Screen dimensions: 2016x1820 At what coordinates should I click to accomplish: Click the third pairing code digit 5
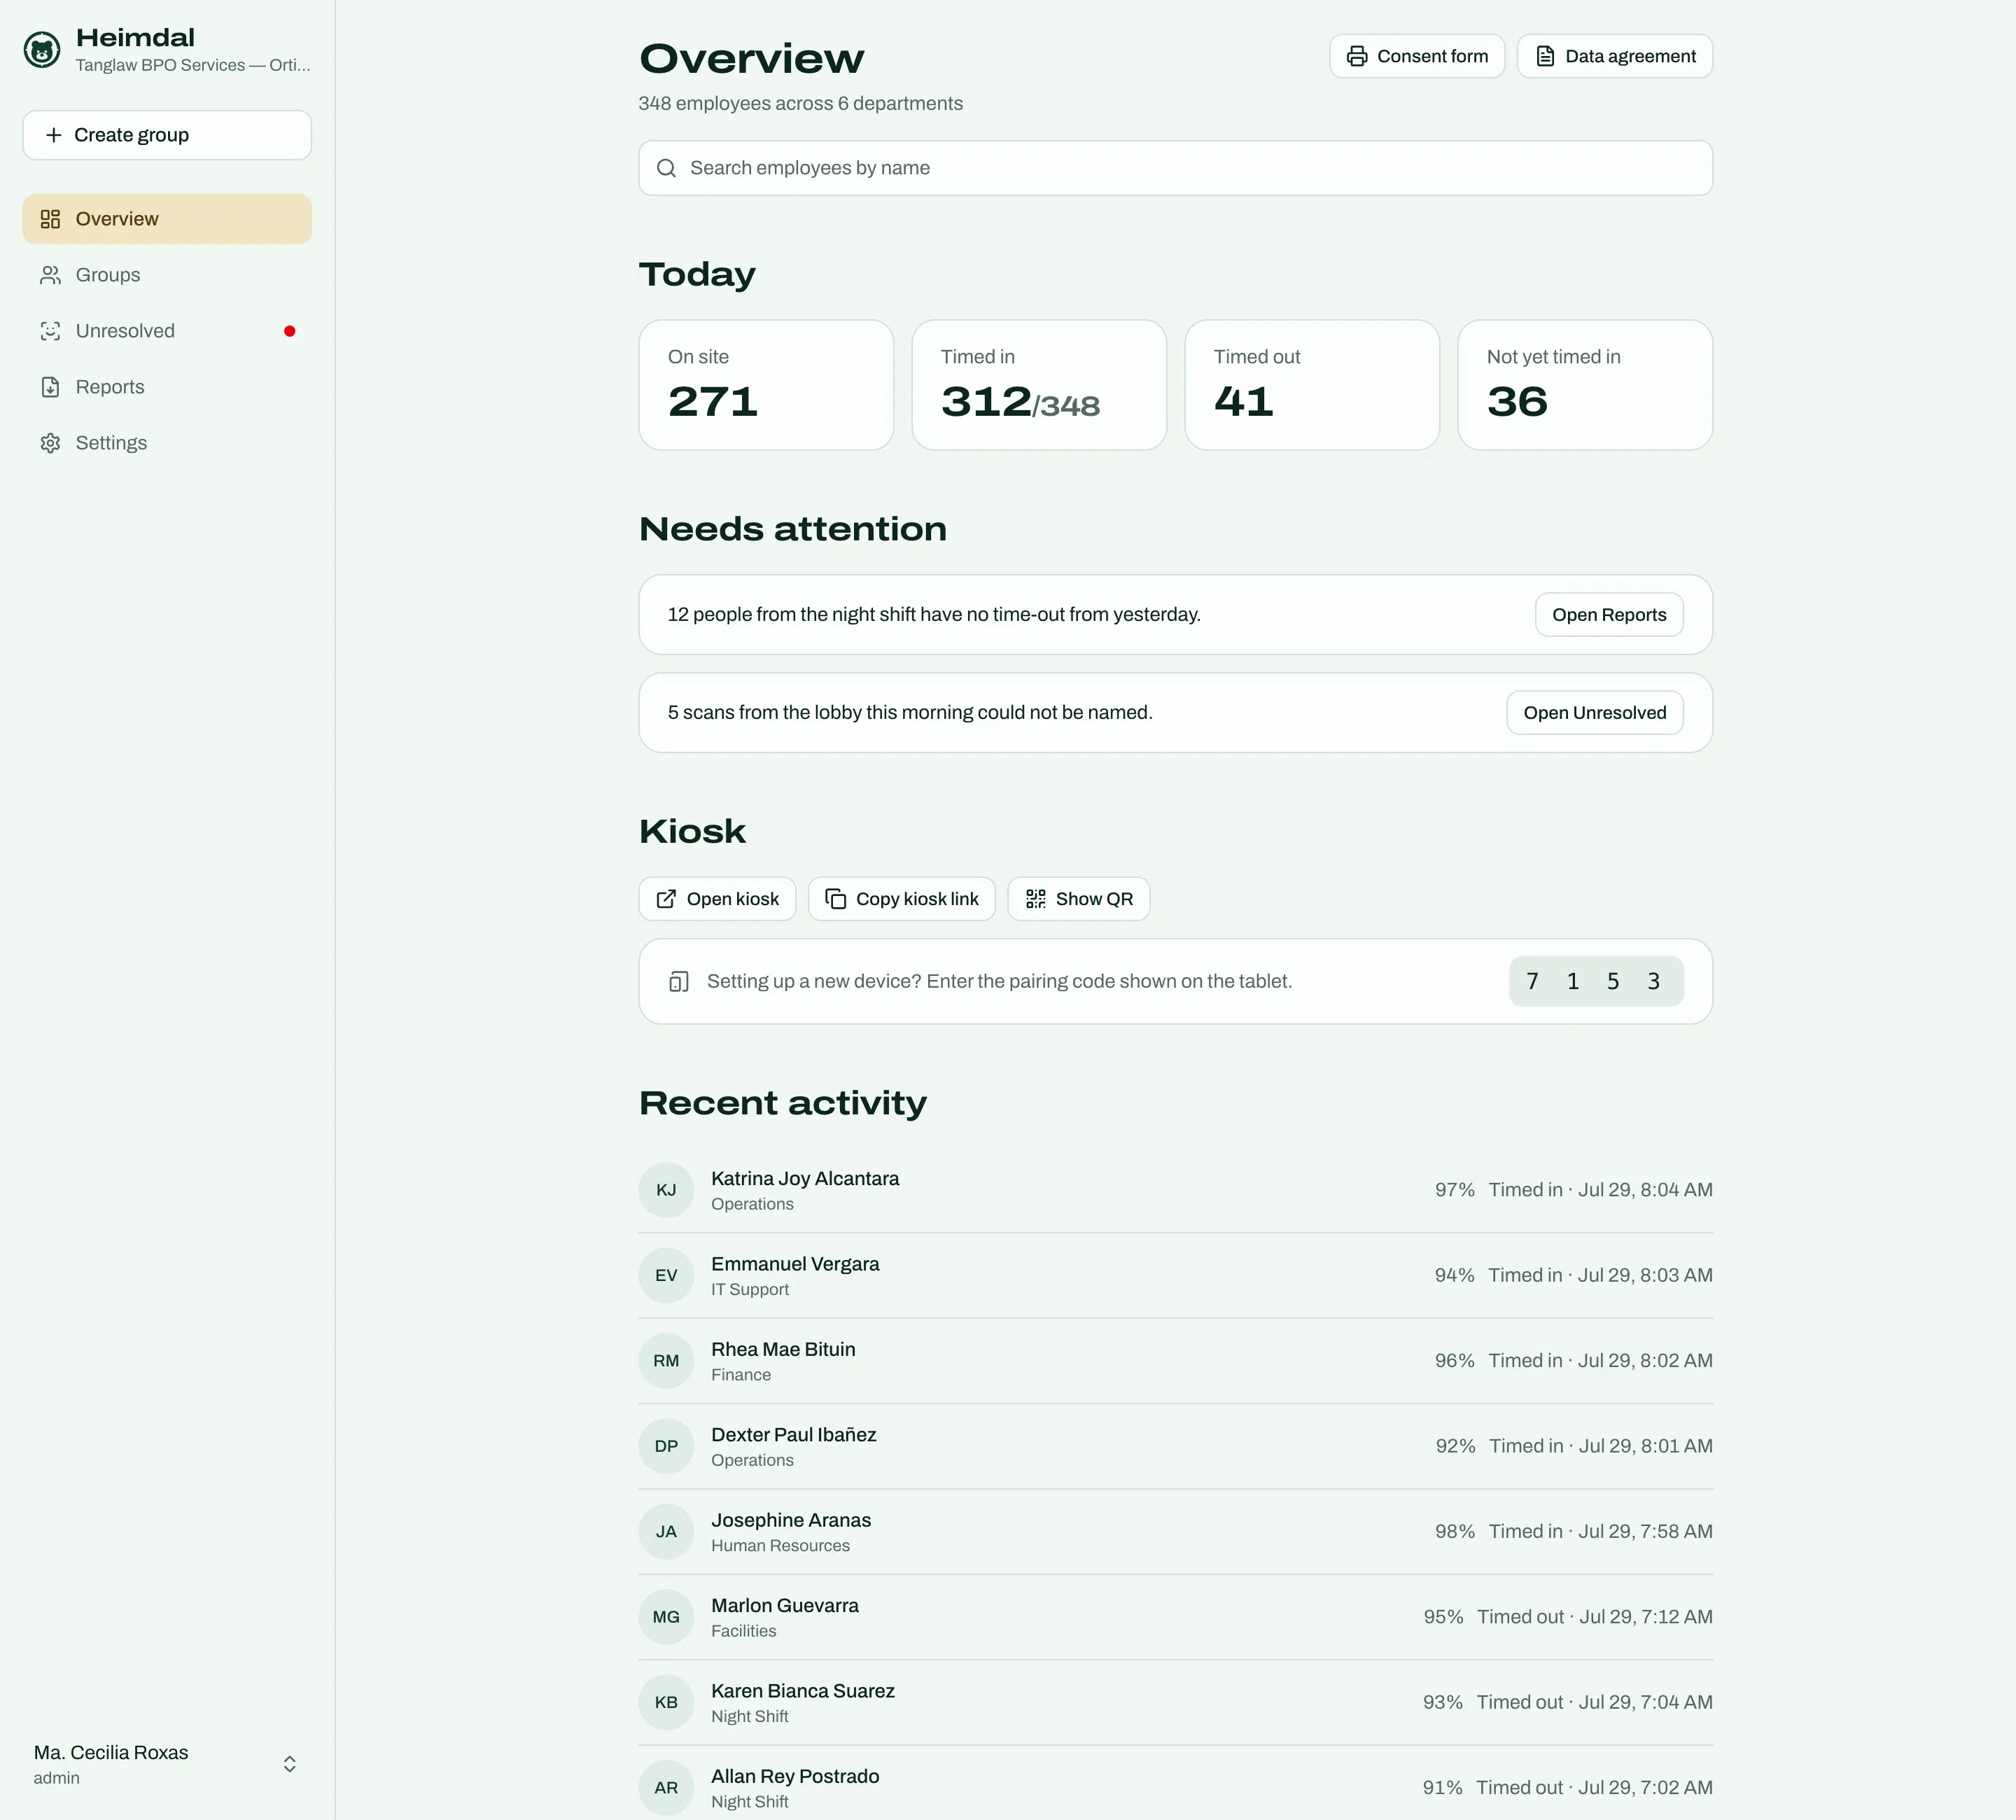[1613, 981]
